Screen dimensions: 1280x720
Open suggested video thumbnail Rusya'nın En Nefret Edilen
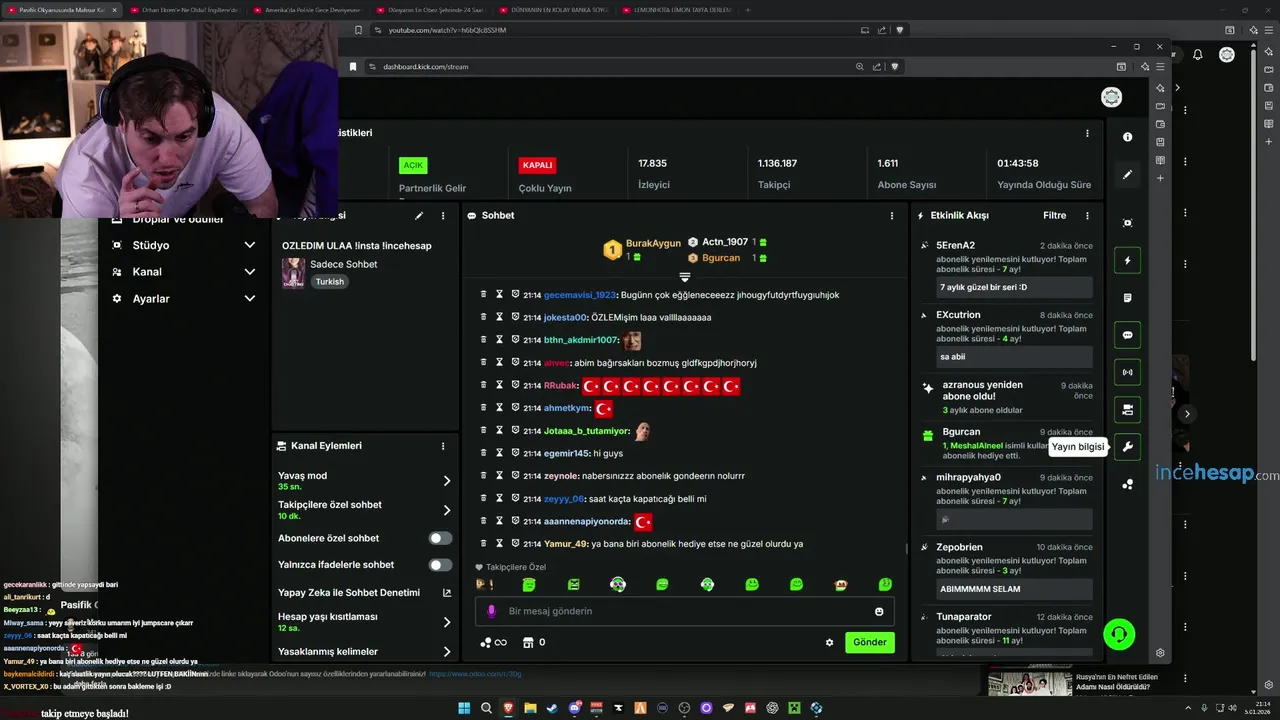click(x=1030, y=684)
